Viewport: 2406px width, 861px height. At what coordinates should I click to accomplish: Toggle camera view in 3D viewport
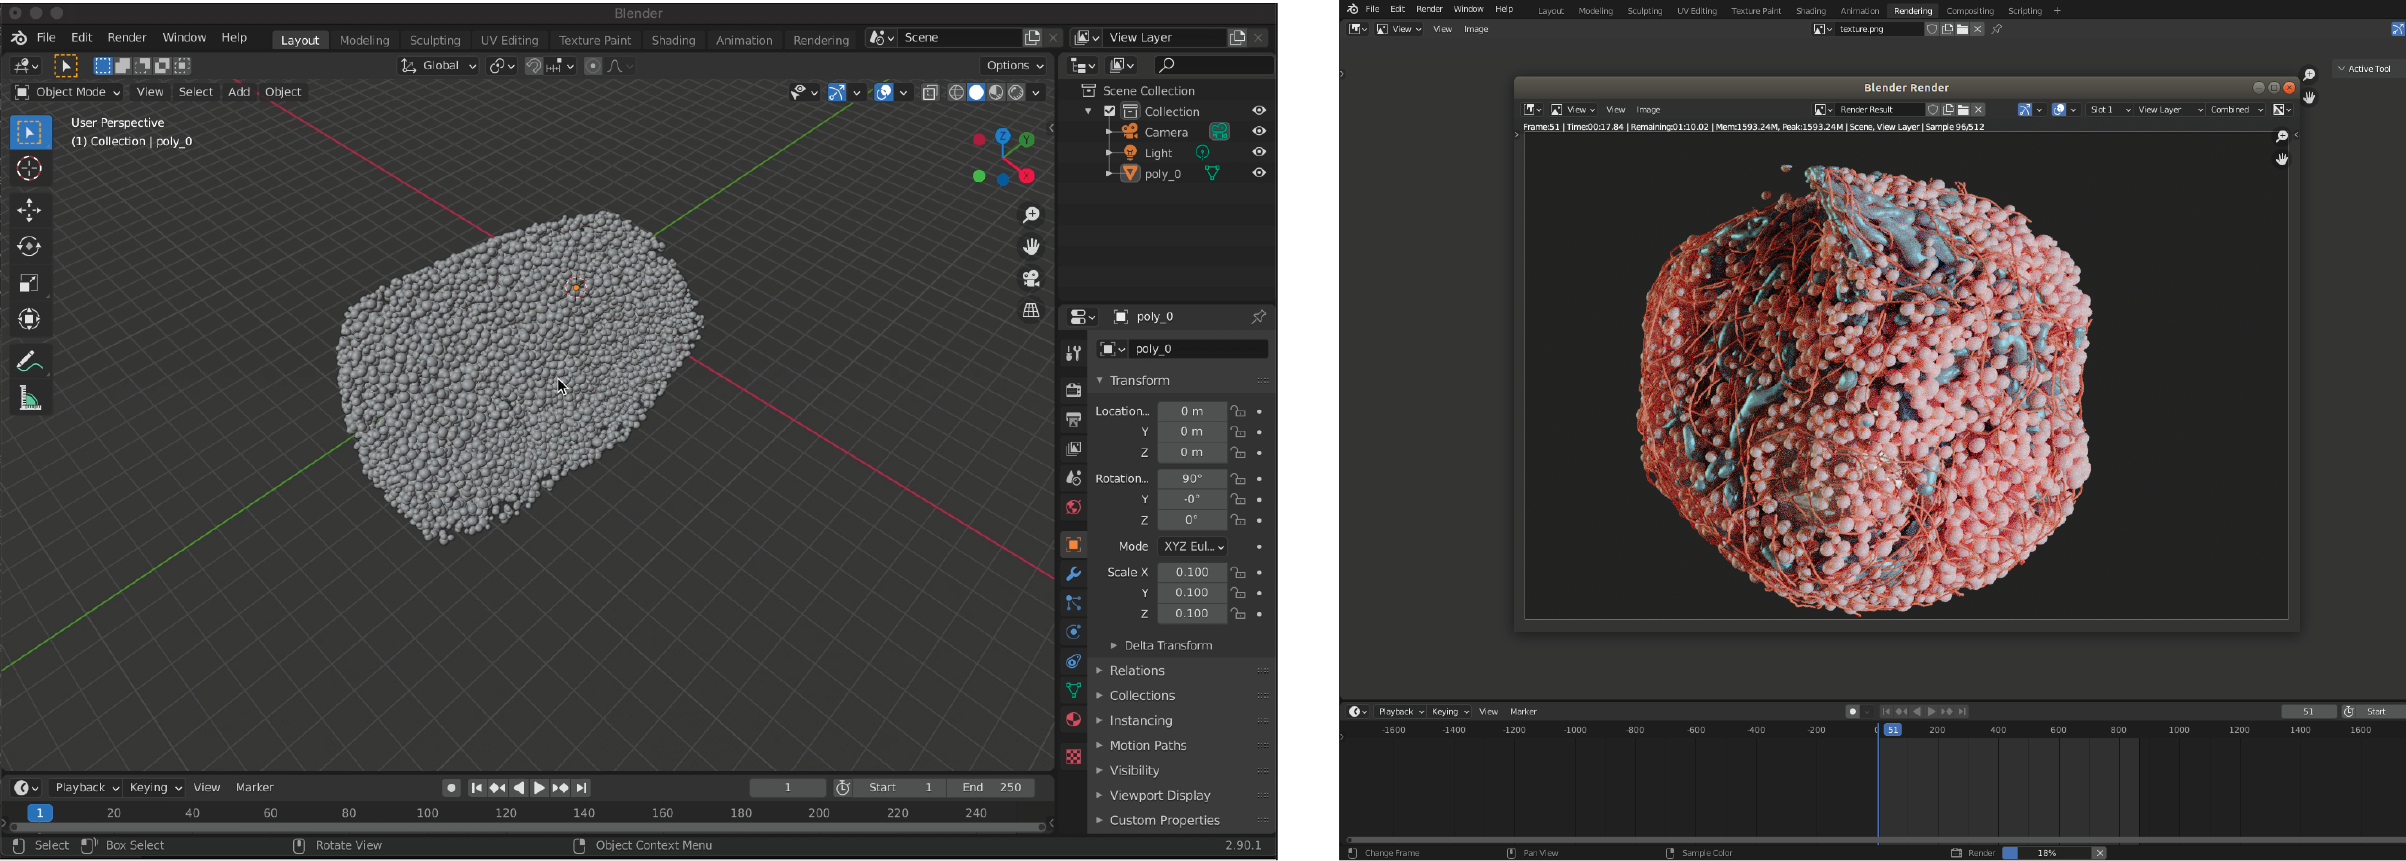pos(1031,278)
